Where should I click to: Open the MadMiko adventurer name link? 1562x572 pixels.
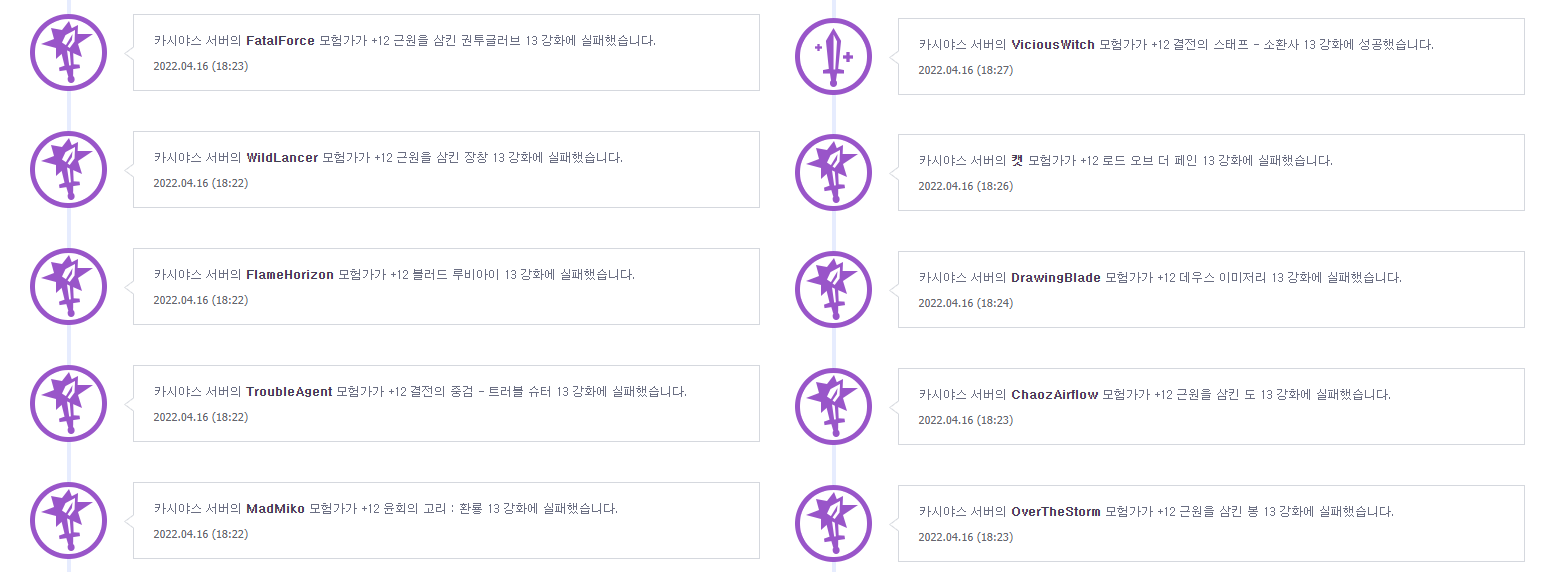point(275,509)
